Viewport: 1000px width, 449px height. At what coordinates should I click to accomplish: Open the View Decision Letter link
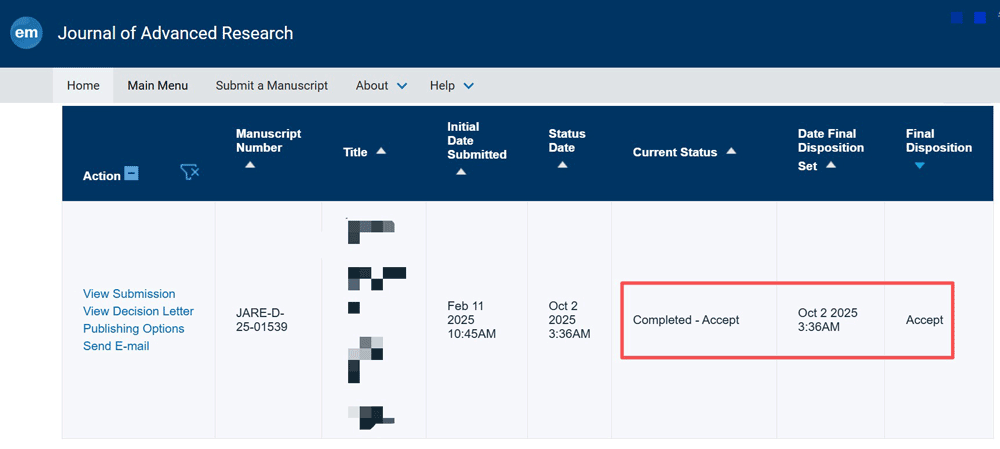coord(138,311)
